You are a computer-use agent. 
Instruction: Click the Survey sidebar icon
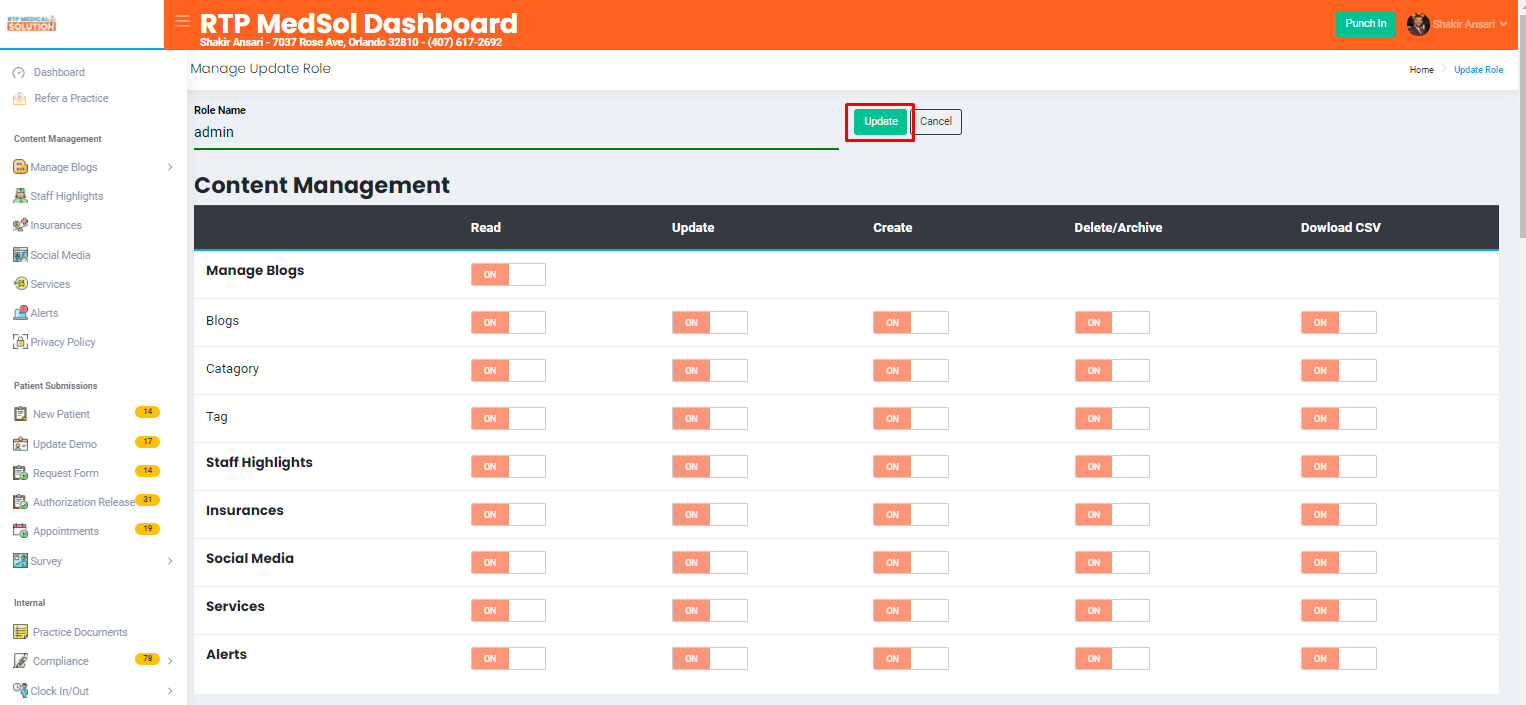click(20, 561)
